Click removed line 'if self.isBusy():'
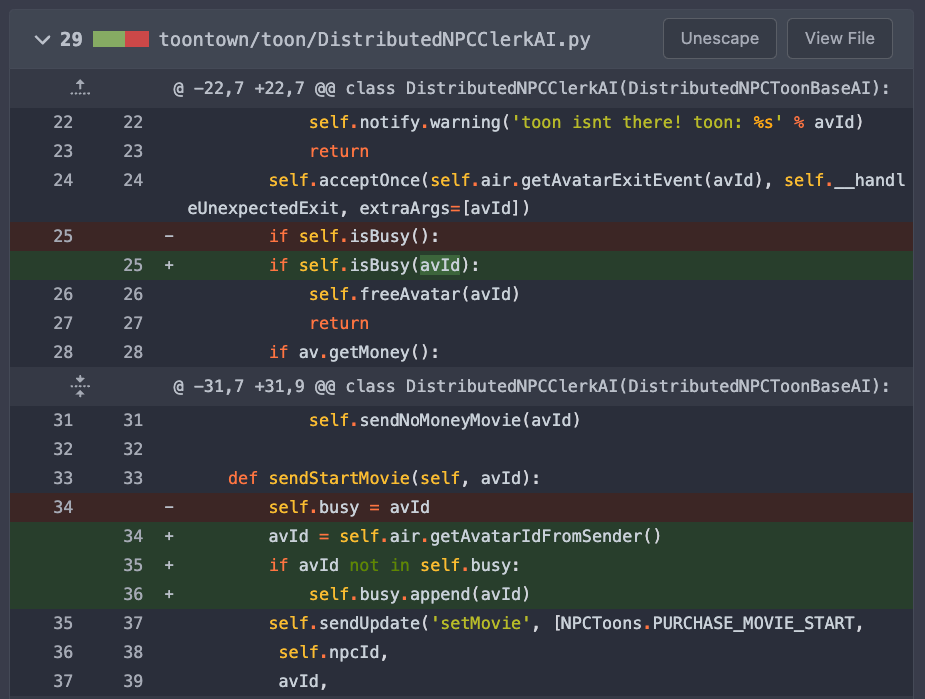The width and height of the screenshot is (925, 699). [x=354, y=237]
